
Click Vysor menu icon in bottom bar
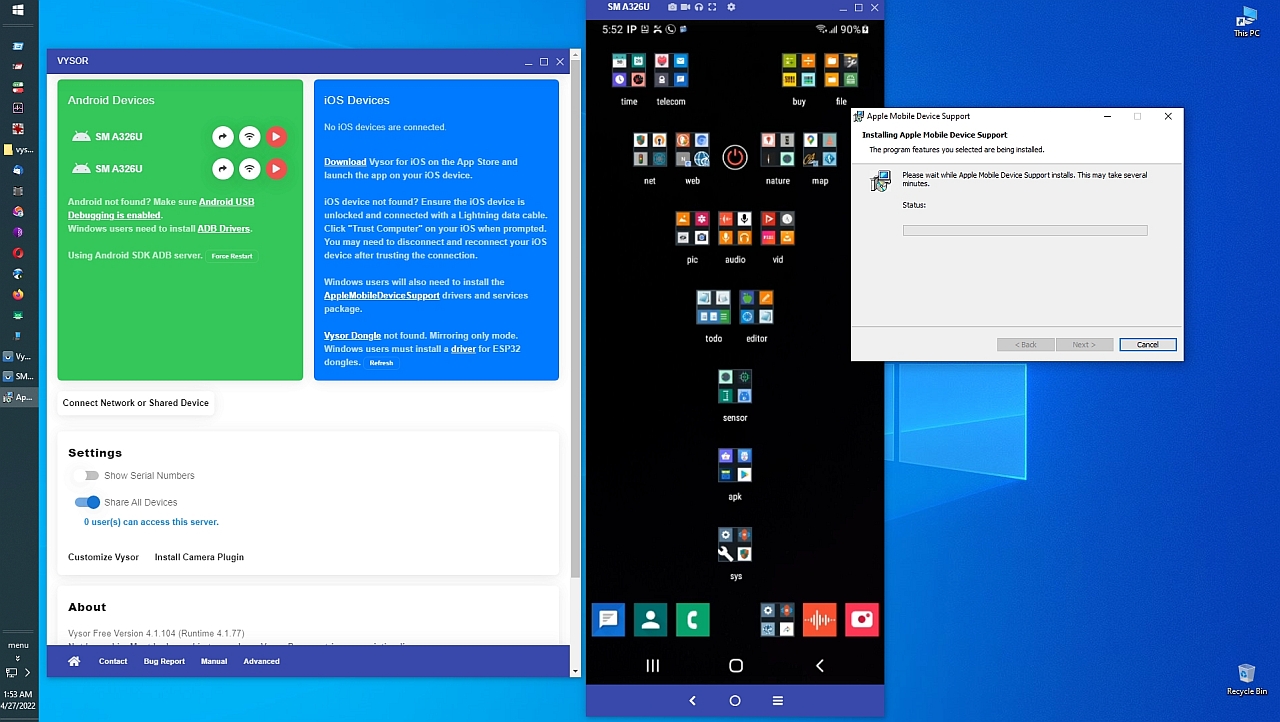777,701
